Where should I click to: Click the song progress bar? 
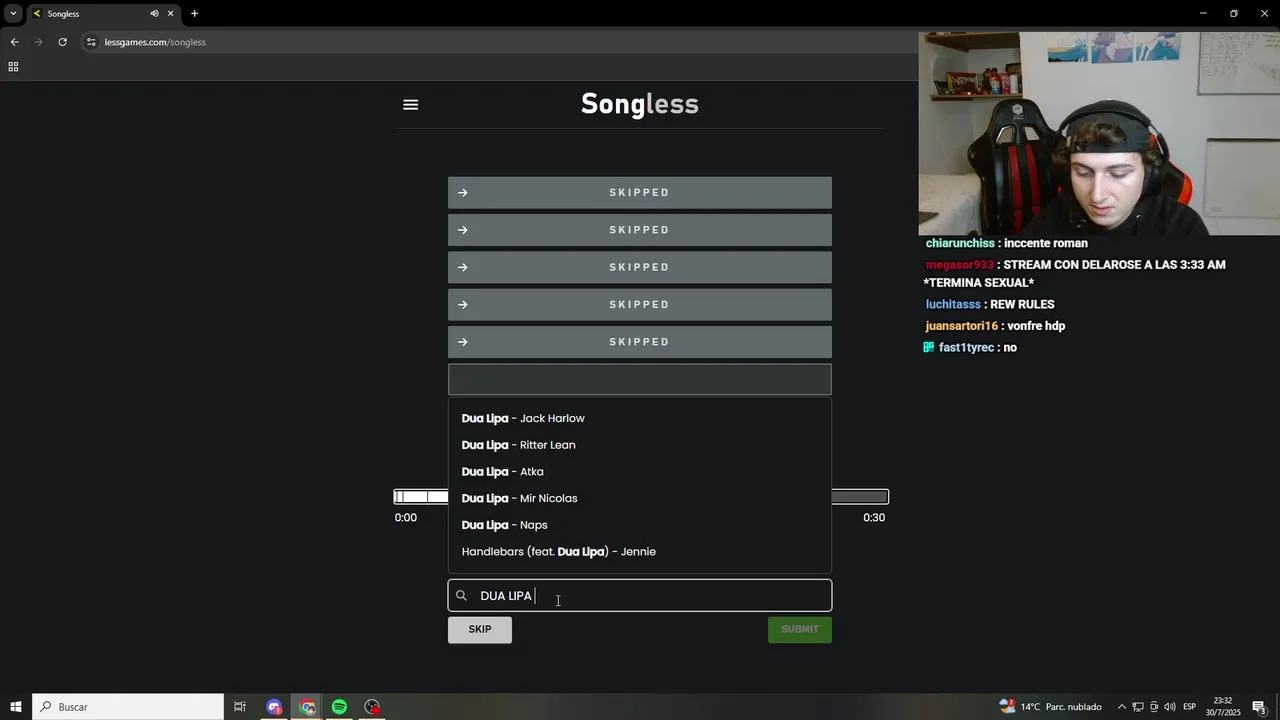click(641, 497)
